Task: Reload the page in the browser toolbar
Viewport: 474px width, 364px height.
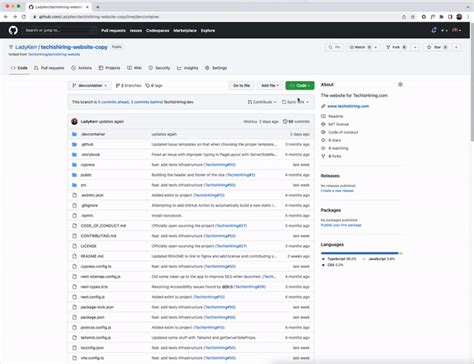Action: pyautogui.click(x=24, y=17)
